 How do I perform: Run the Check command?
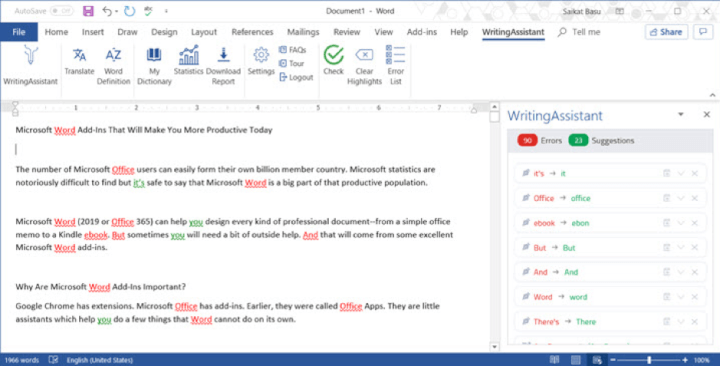click(333, 61)
